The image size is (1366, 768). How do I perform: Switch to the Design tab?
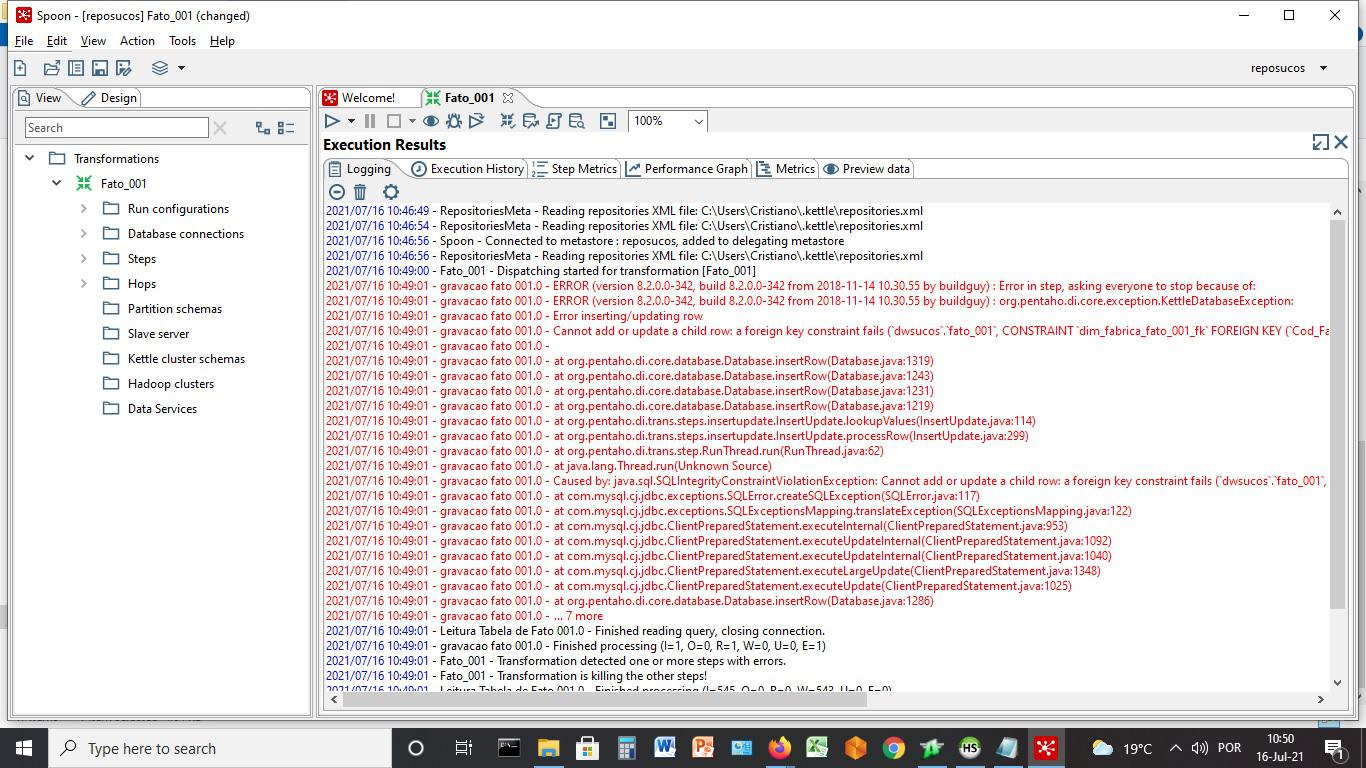point(109,98)
